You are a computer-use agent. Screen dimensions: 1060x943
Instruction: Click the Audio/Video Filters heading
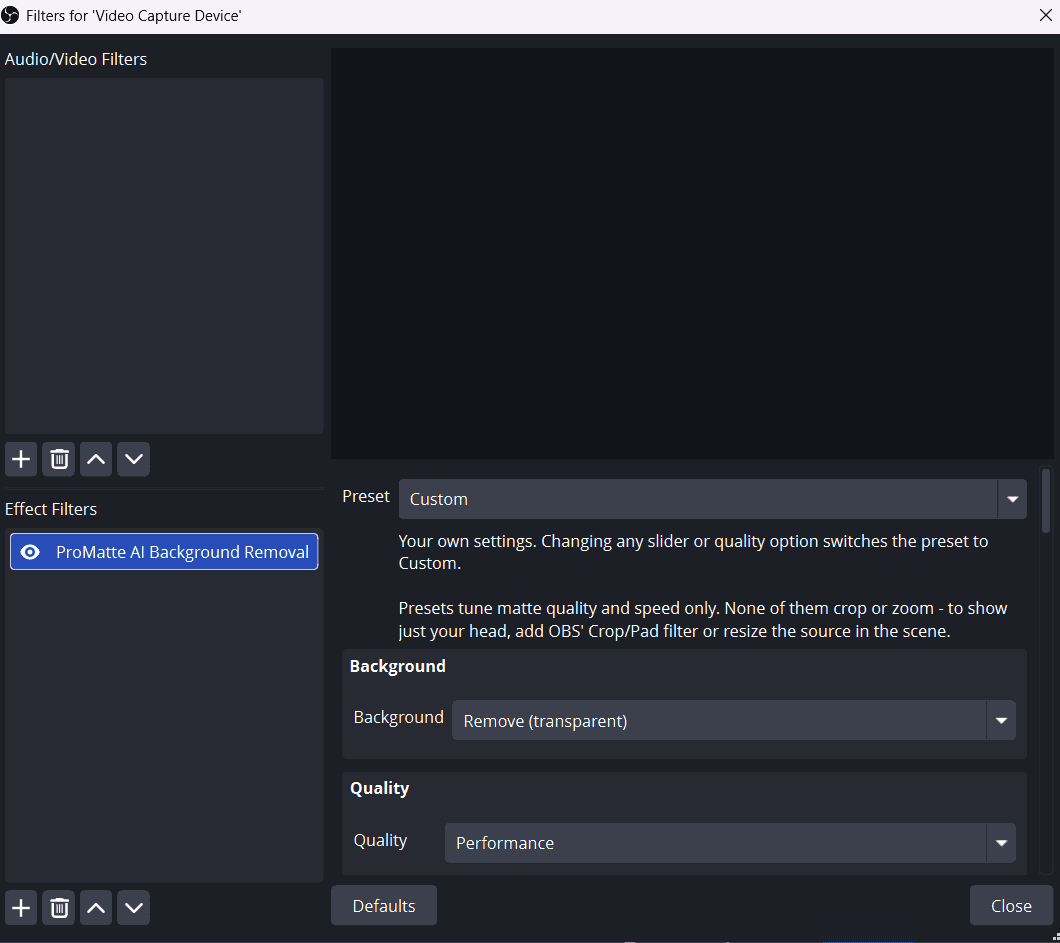click(x=76, y=59)
